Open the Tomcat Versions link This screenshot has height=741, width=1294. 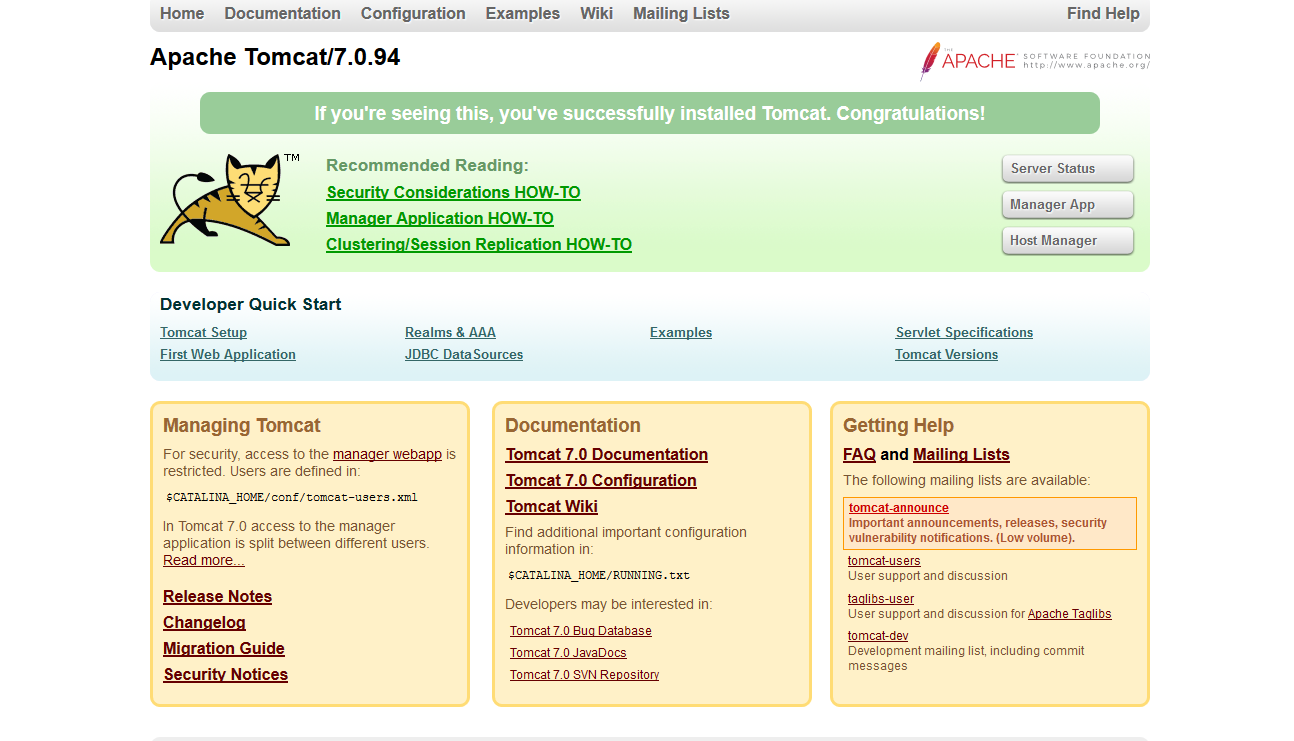click(946, 355)
